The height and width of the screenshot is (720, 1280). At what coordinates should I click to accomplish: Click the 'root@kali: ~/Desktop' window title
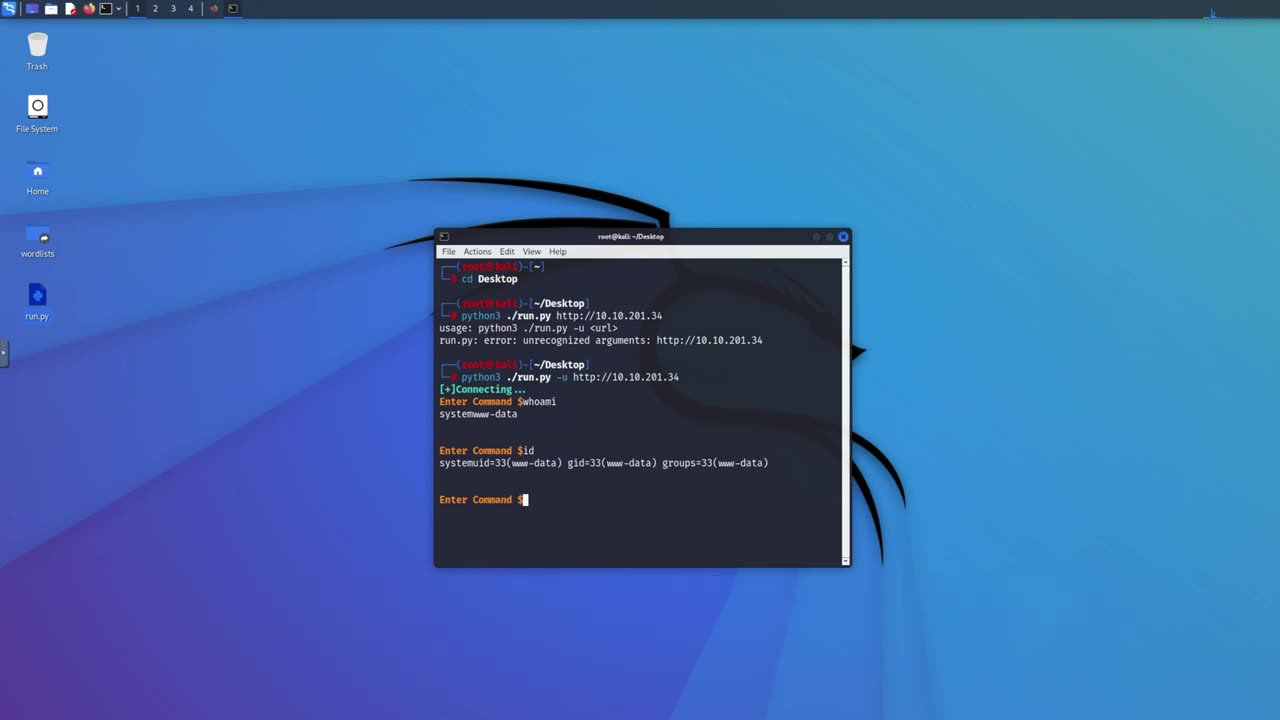pos(631,237)
